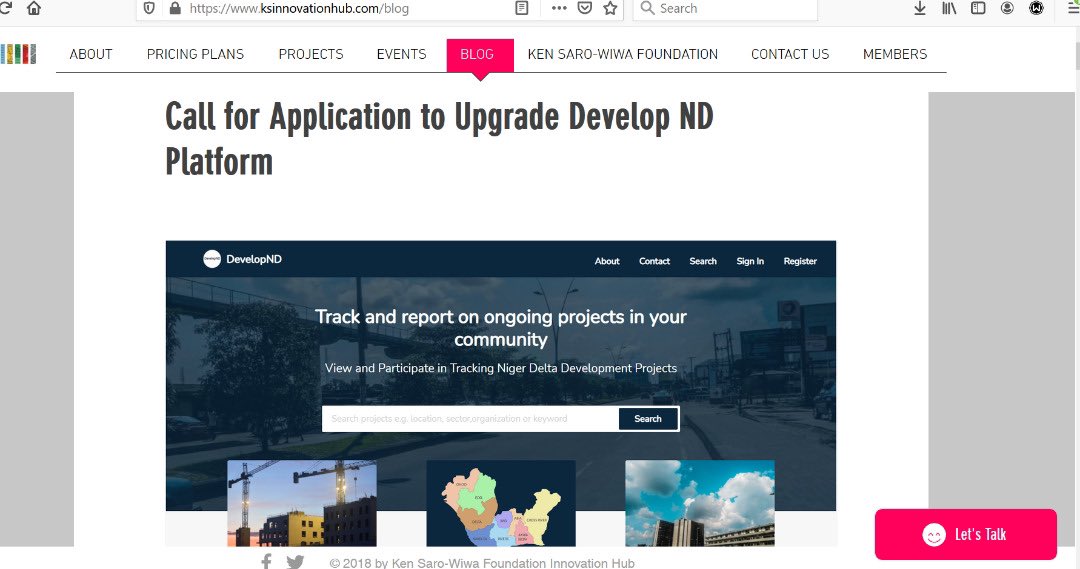Screen dimensions: 1080x569
Task: Click the 2018 copyright footer text
Action: pos(482,563)
